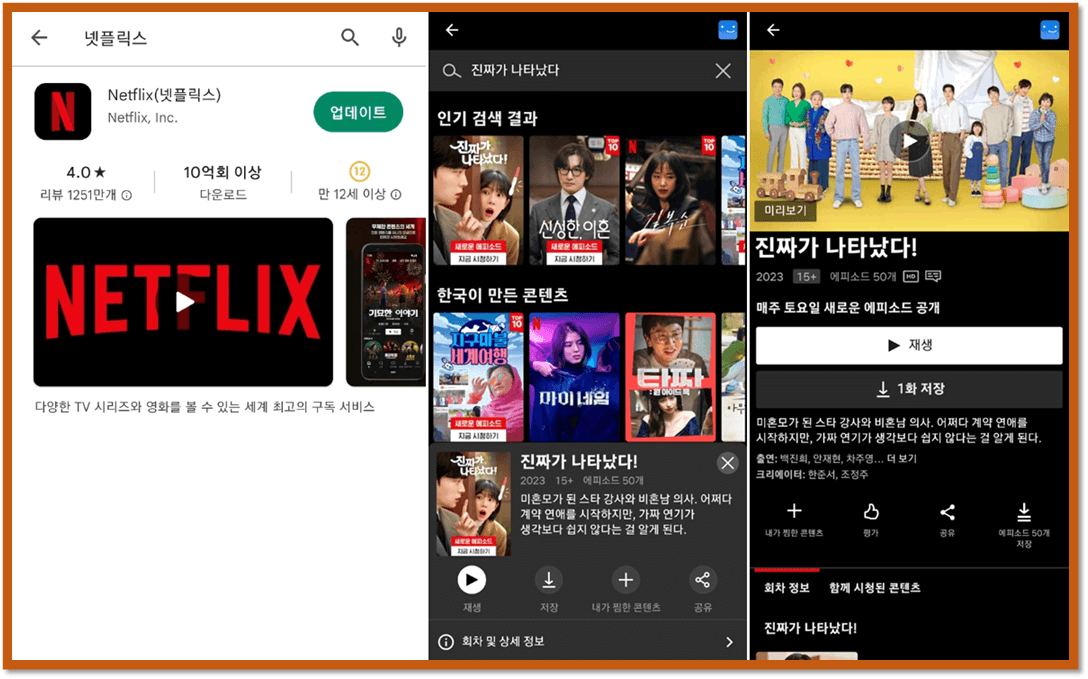Open the blue profile avatar on the detail screen
This screenshot has width=1088, height=679.
point(1050,30)
